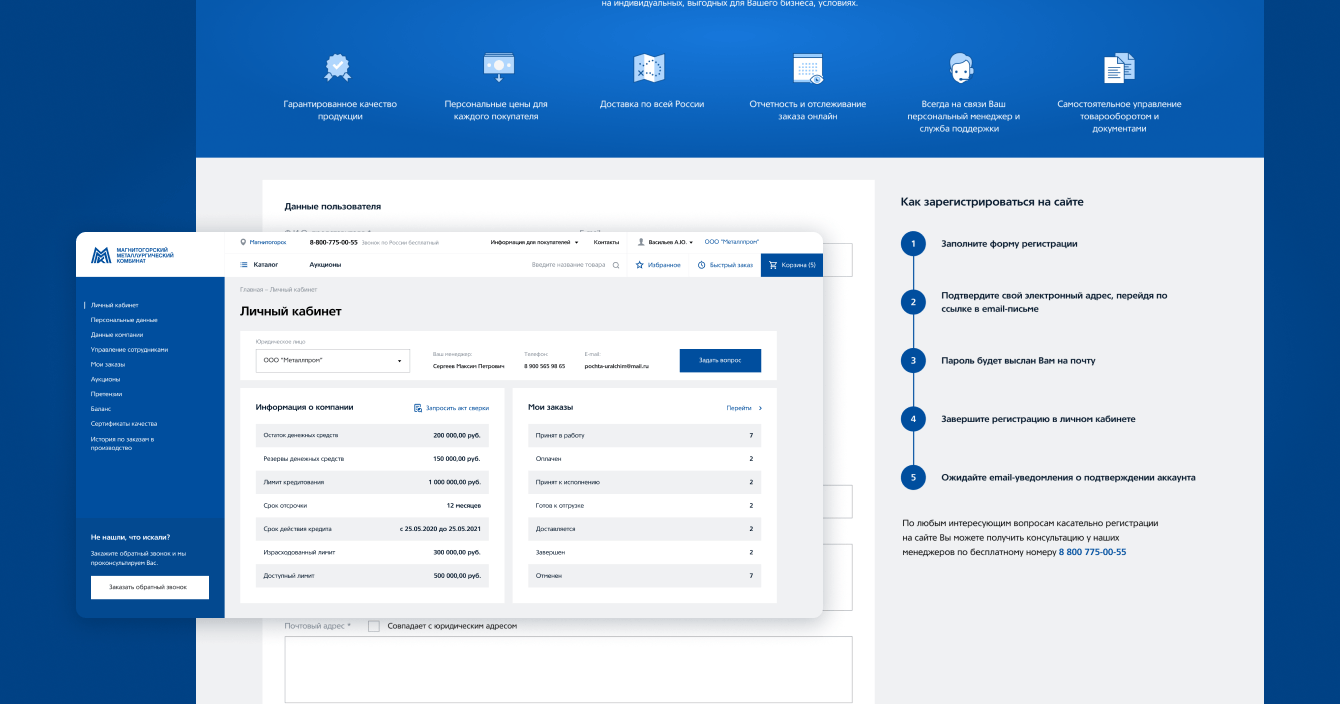Viewport: 1340px width, 704px height.
Task: Click the chevron next to Перейти
Action: pos(760,408)
